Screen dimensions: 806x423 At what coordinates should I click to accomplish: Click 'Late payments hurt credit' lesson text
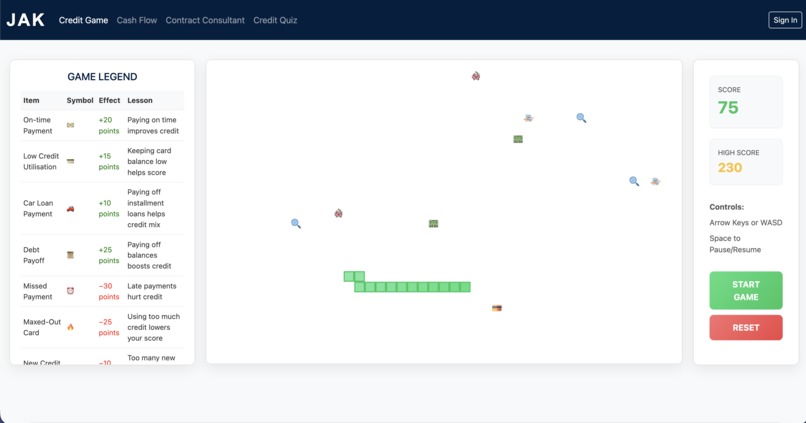(152, 291)
